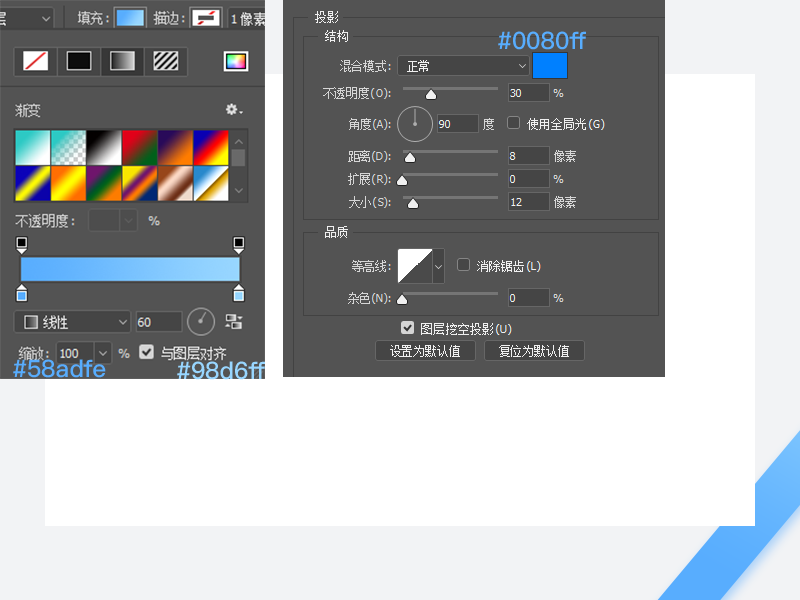
Task: Click the noise field showing 0
Action: (529, 298)
